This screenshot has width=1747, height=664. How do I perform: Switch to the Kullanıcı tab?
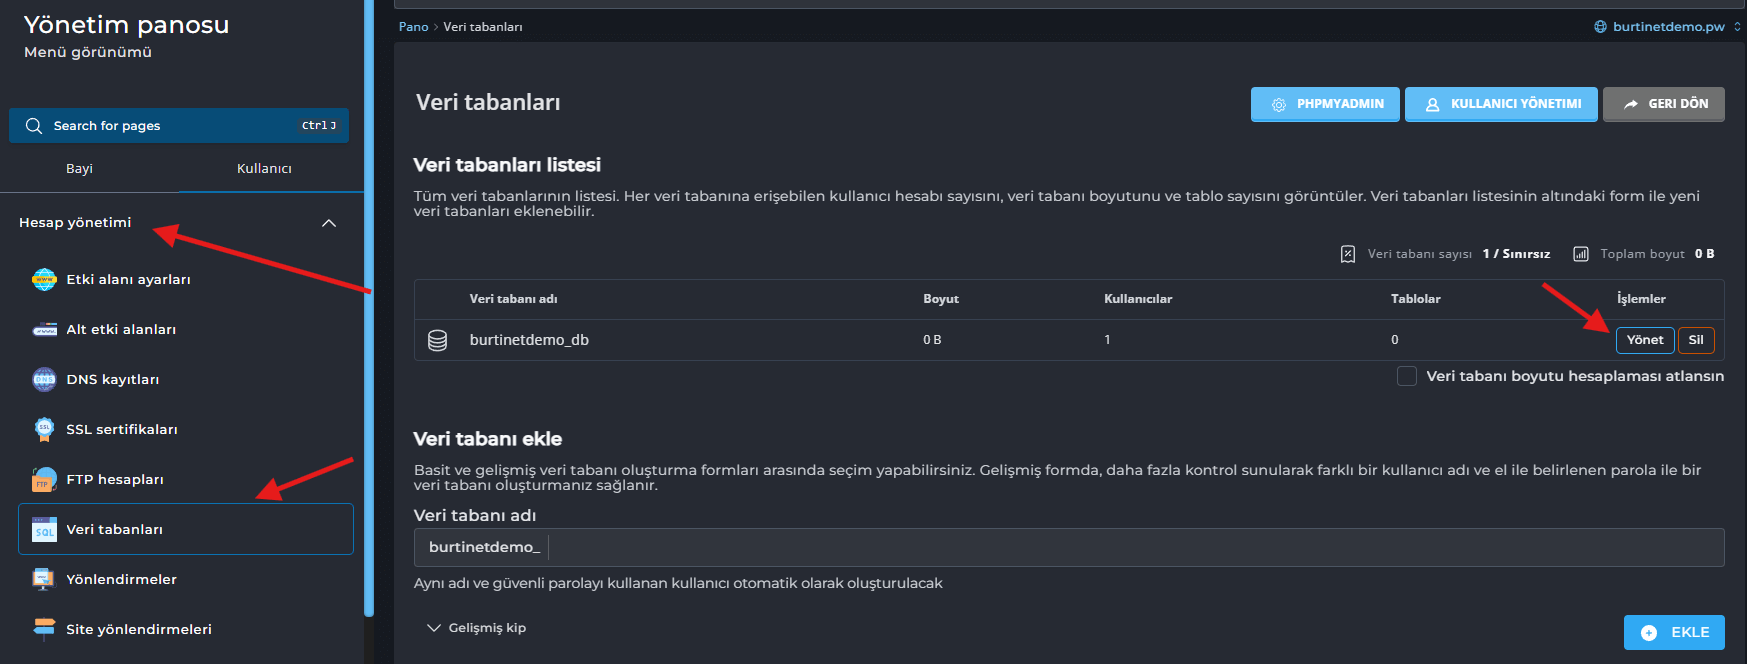[x=264, y=169]
